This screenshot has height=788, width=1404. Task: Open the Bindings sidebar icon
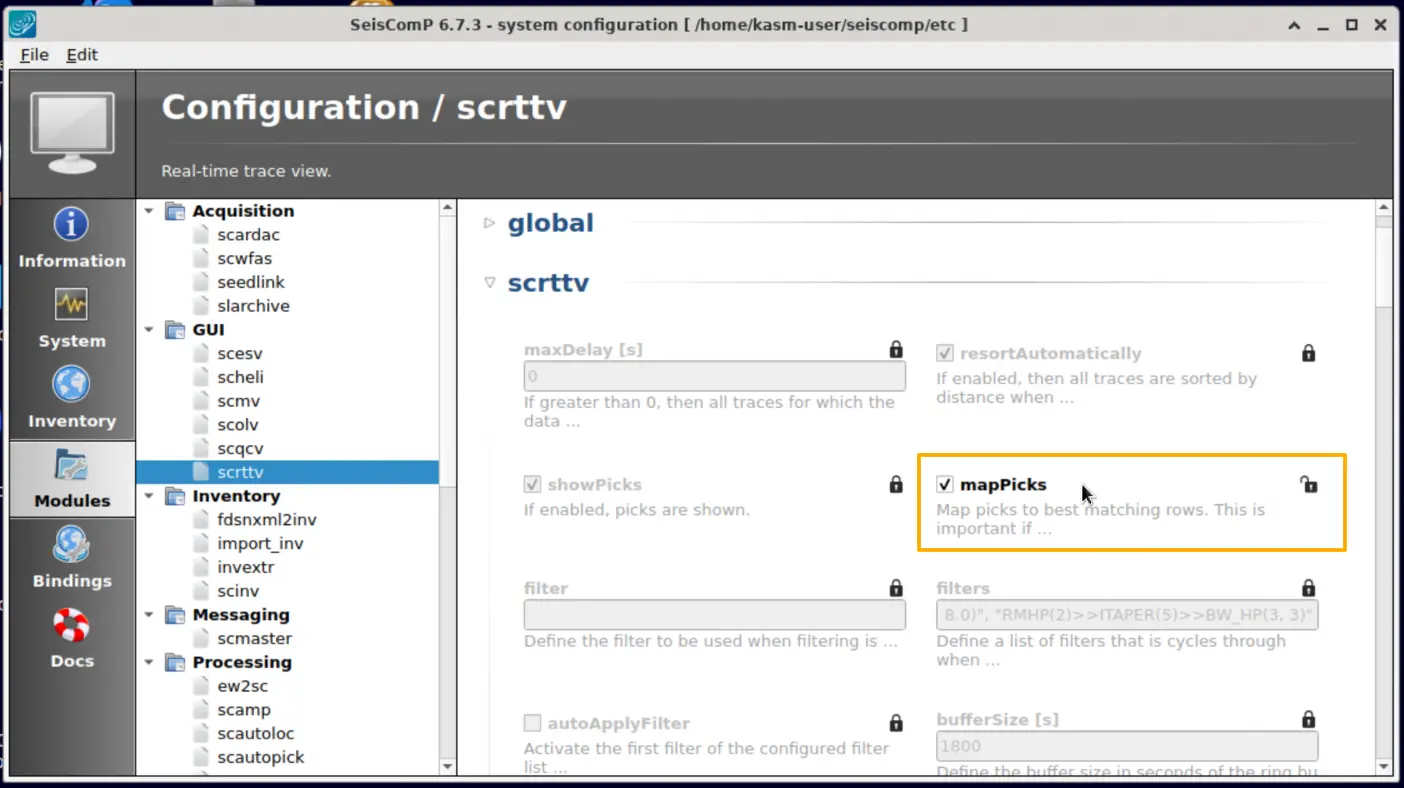71,544
